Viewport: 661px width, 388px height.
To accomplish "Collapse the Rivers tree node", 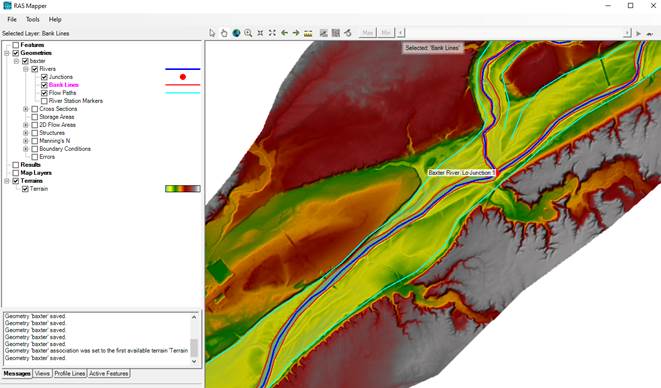I will click(x=26, y=69).
